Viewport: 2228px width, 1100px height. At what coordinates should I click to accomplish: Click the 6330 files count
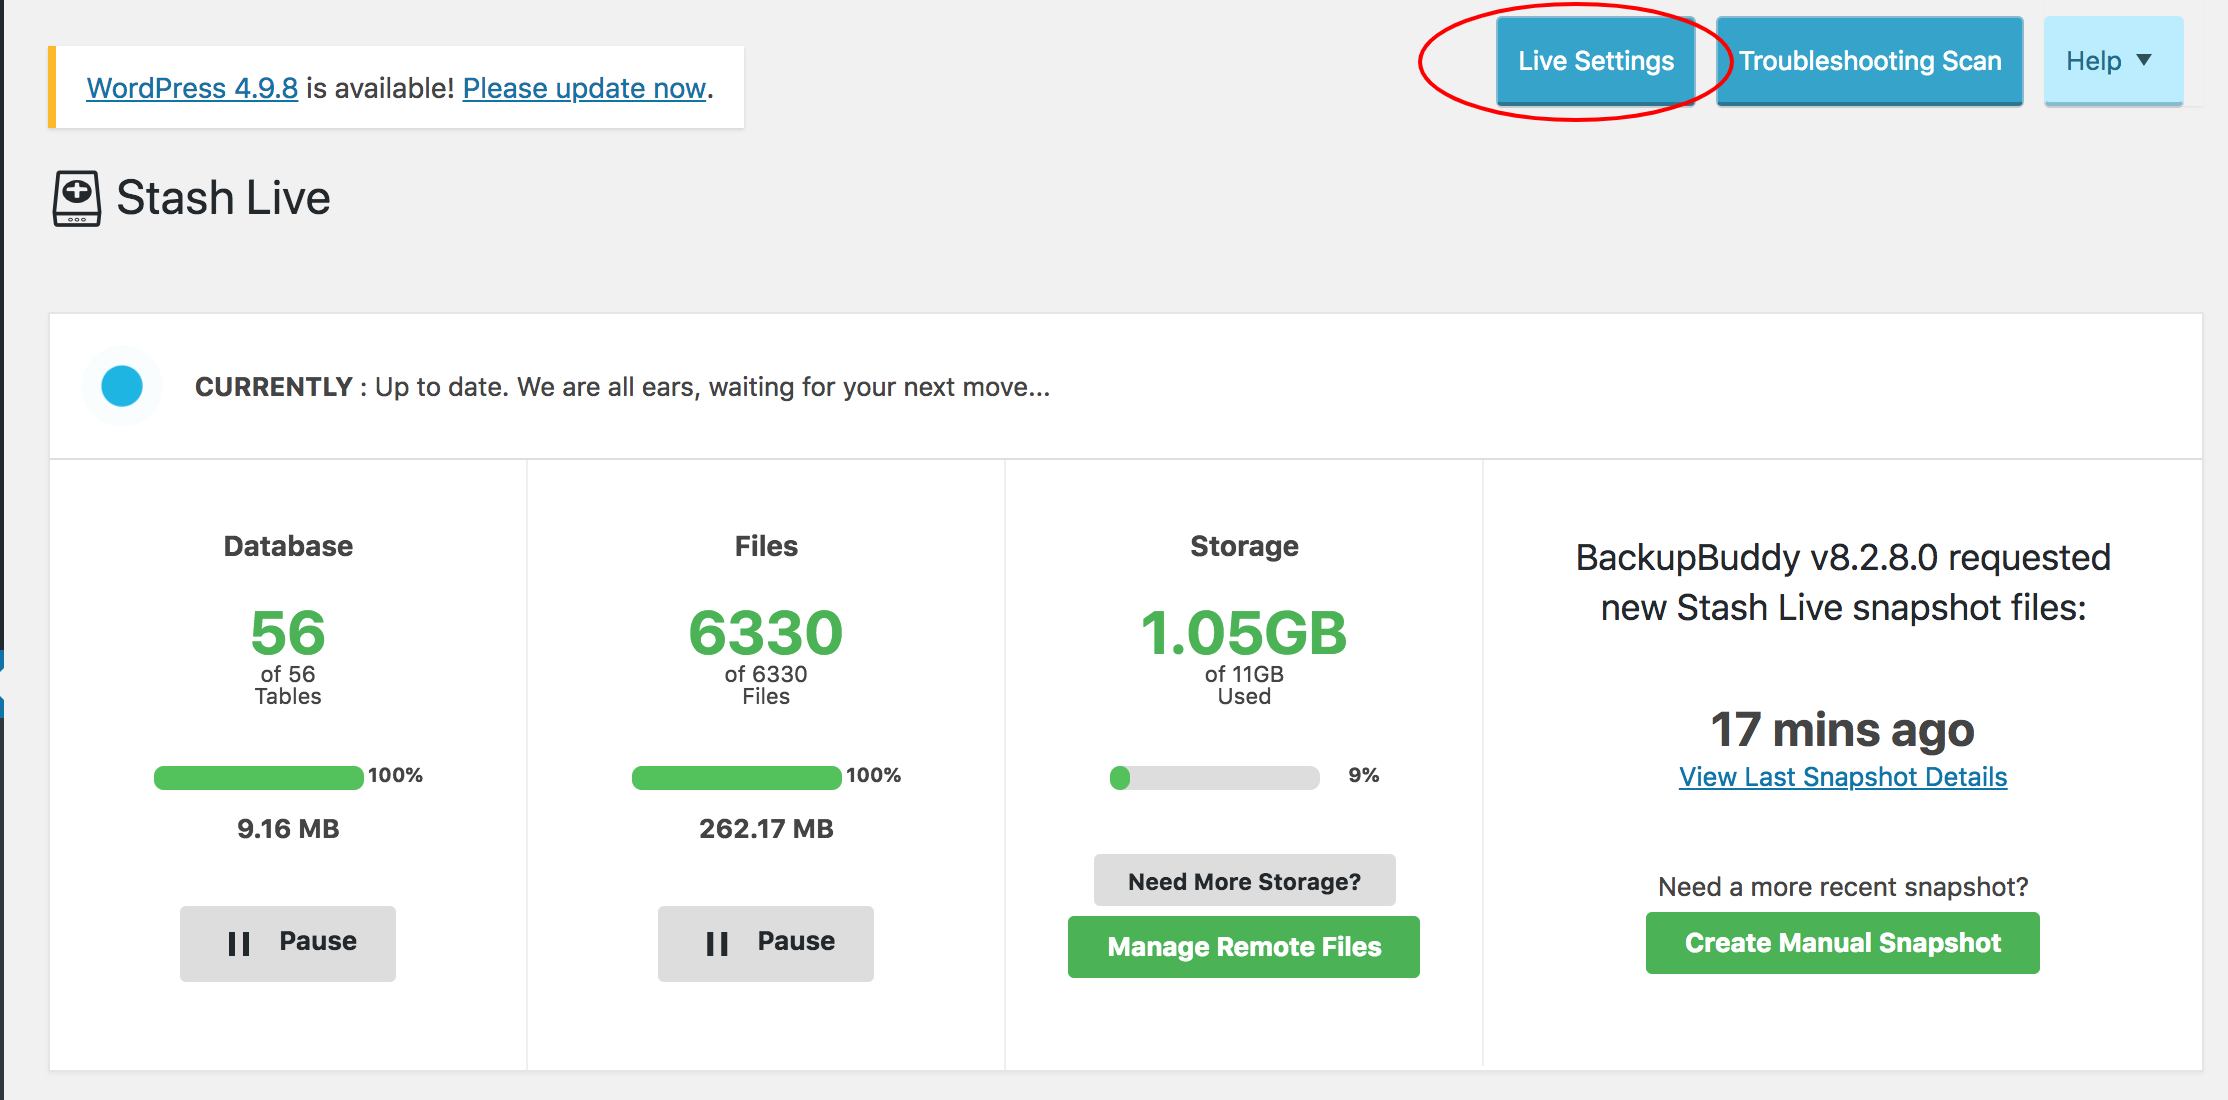[x=766, y=633]
